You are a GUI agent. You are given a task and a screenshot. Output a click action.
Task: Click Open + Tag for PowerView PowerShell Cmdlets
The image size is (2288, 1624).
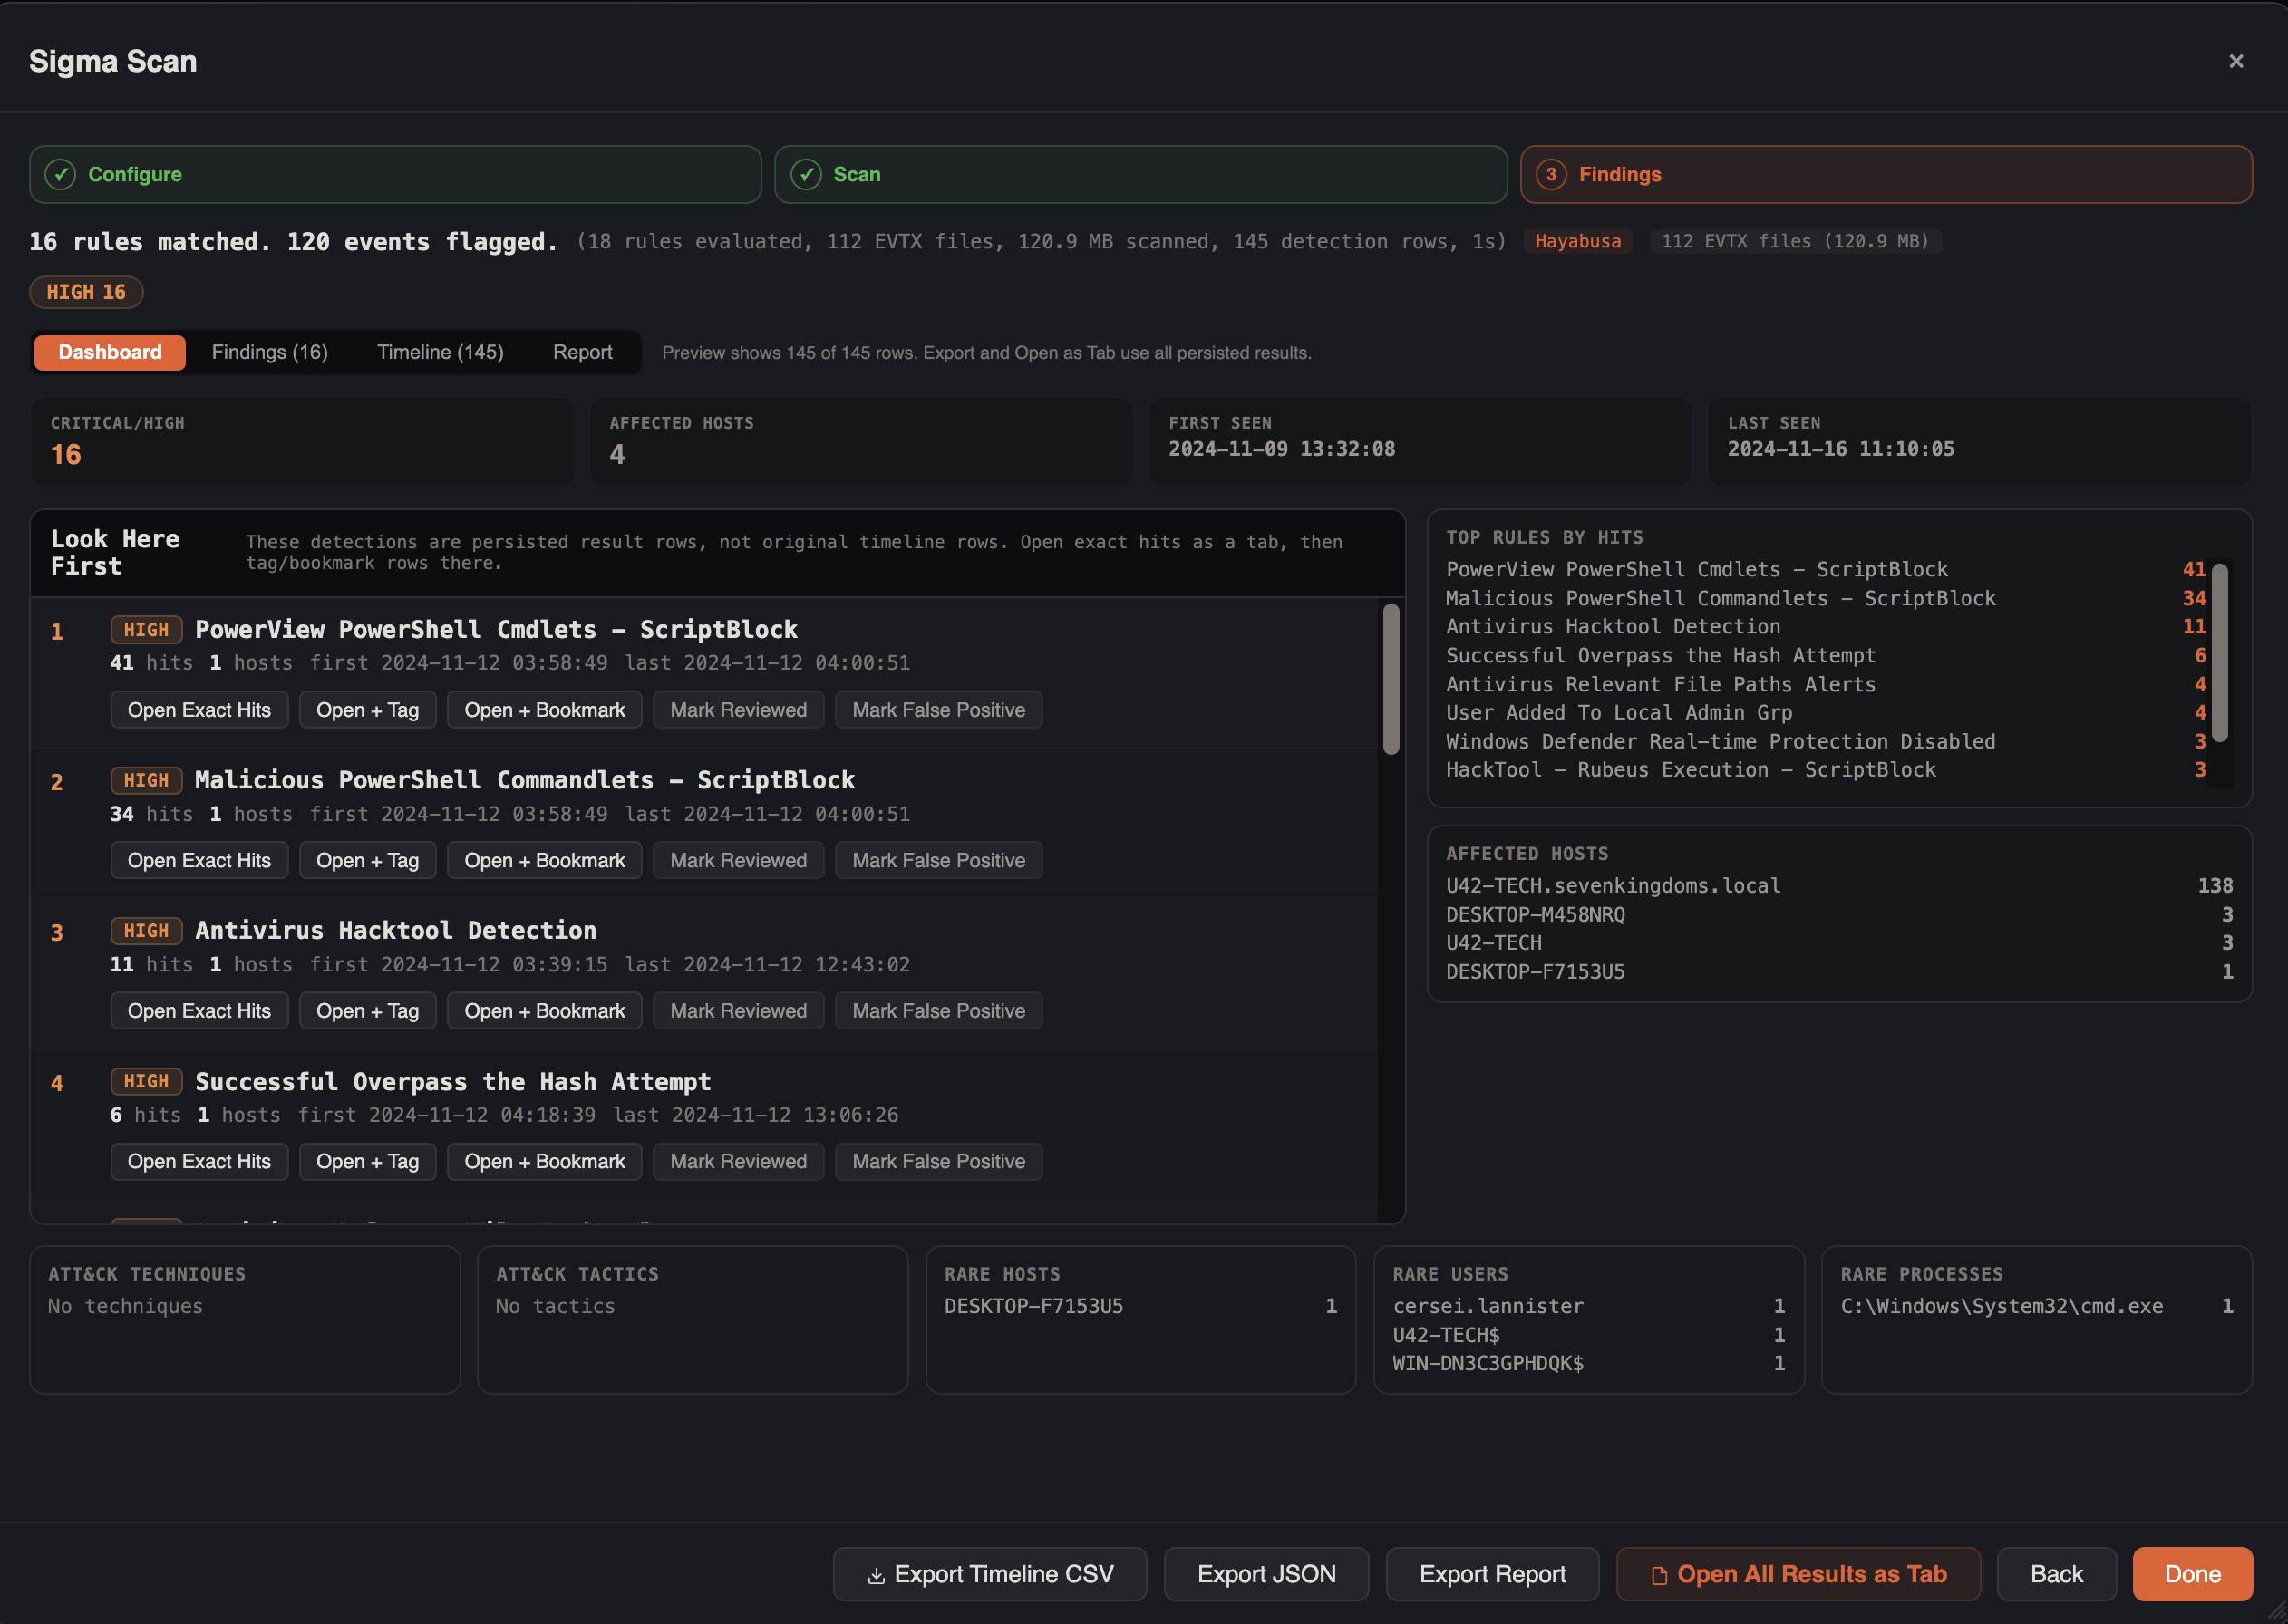click(368, 710)
